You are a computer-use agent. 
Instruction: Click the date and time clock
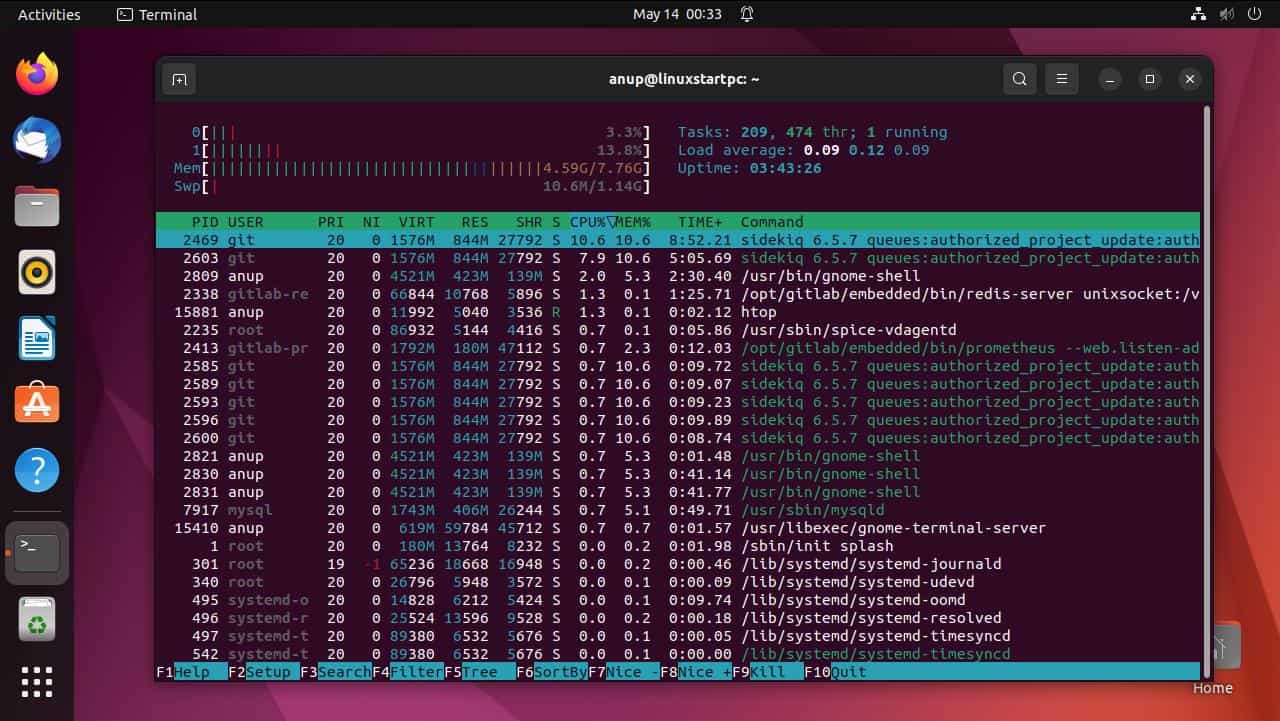(x=677, y=14)
